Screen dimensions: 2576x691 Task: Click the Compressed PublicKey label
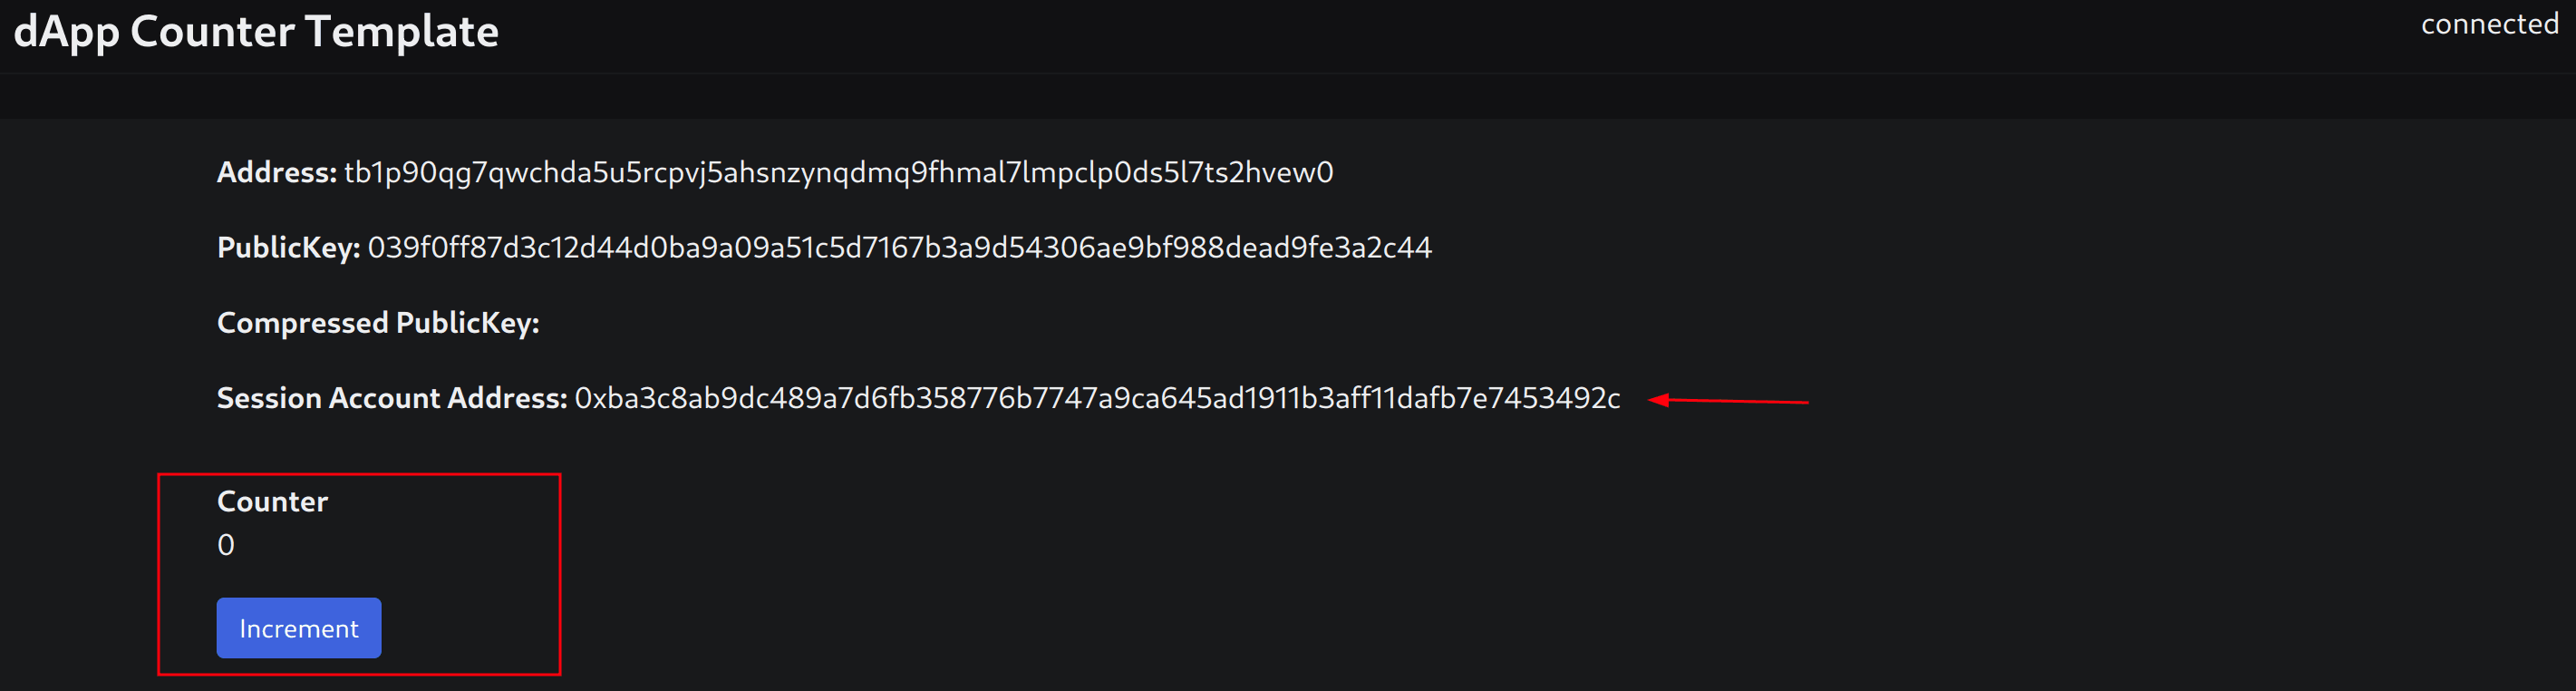click(x=378, y=323)
